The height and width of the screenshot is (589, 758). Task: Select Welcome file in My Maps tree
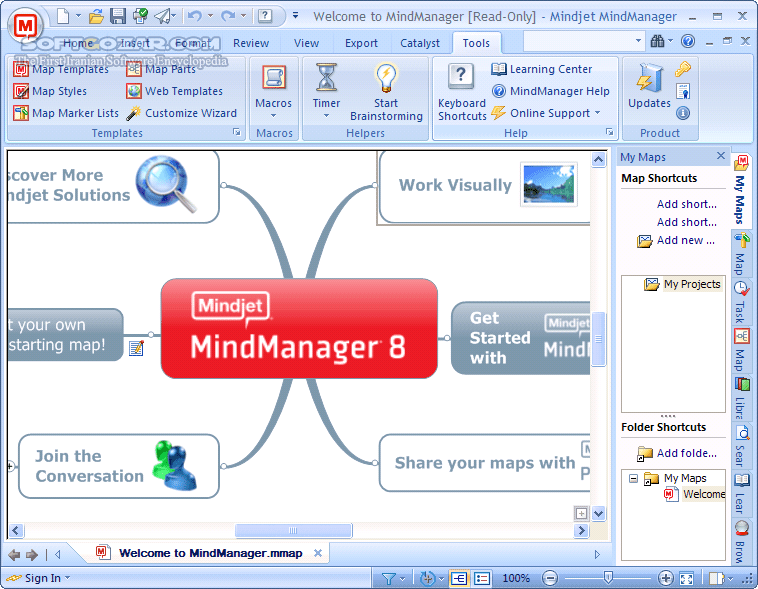(695, 494)
